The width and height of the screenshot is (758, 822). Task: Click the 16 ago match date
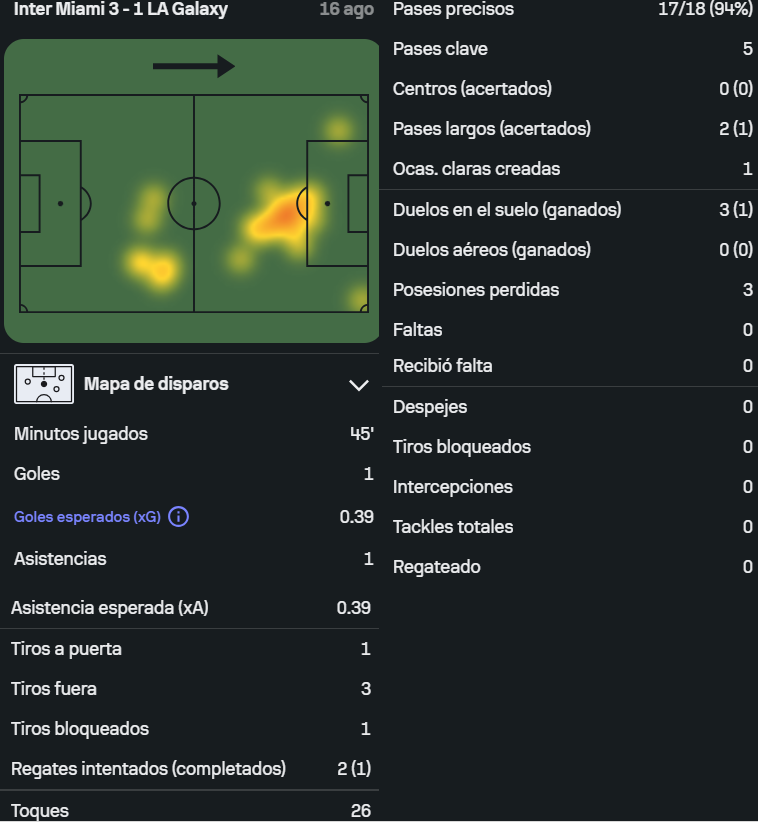[x=346, y=10]
